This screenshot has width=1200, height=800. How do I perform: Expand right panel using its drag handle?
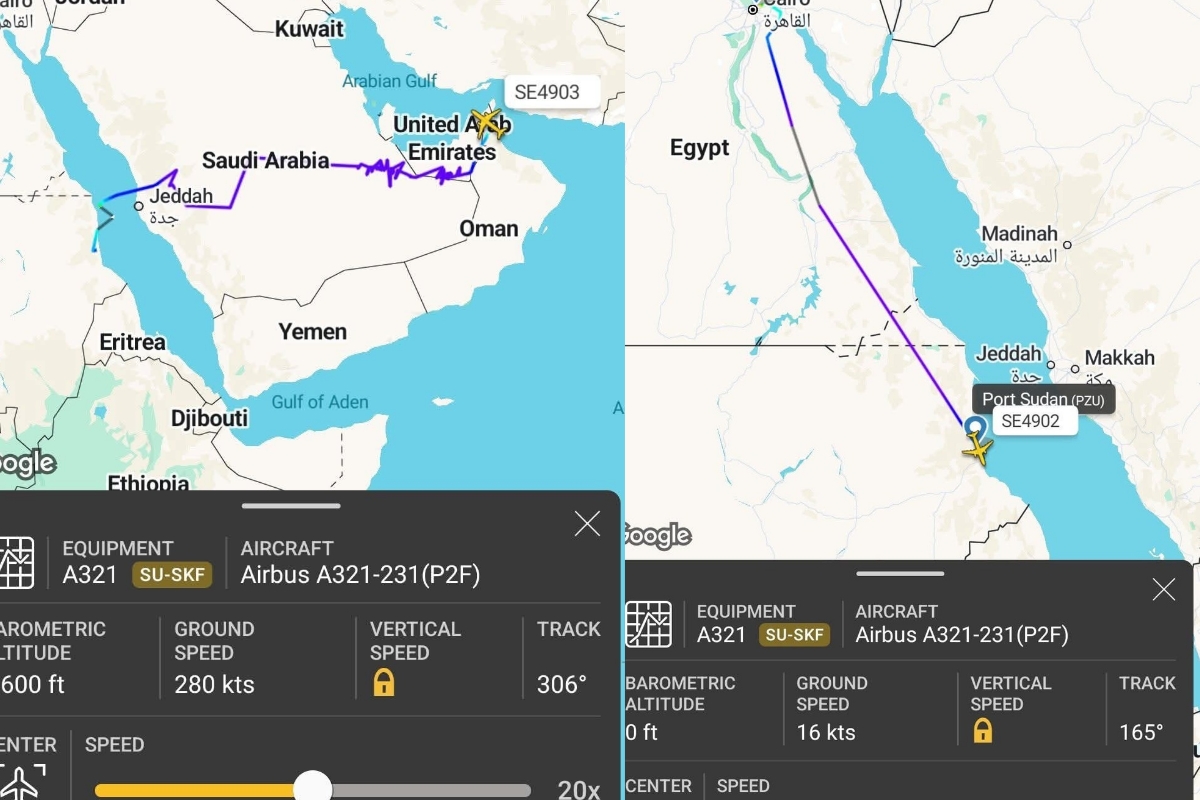pyautogui.click(x=900, y=574)
